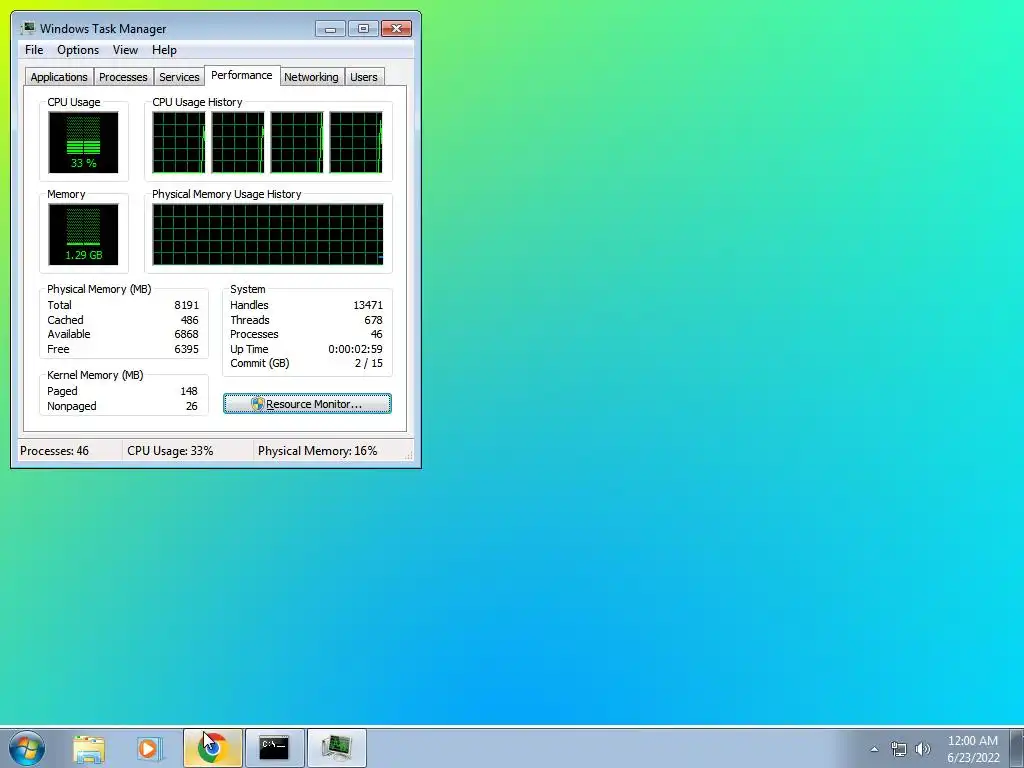Viewport: 1024px width, 768px height.
Task: Switch to the Networking tab
Action: 311,76
